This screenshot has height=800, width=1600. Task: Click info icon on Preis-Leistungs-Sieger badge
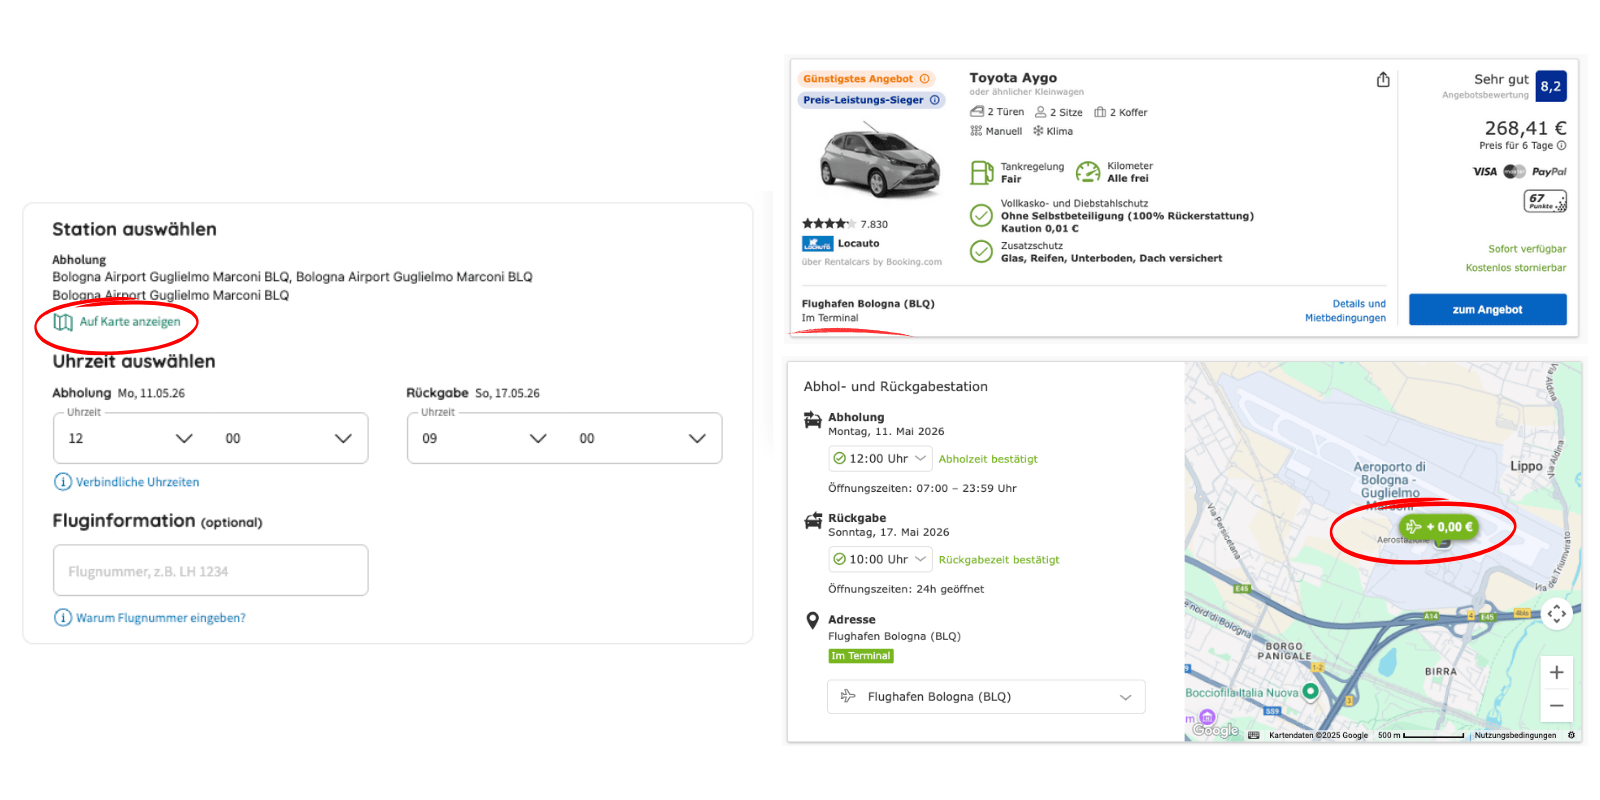(935, 100)
